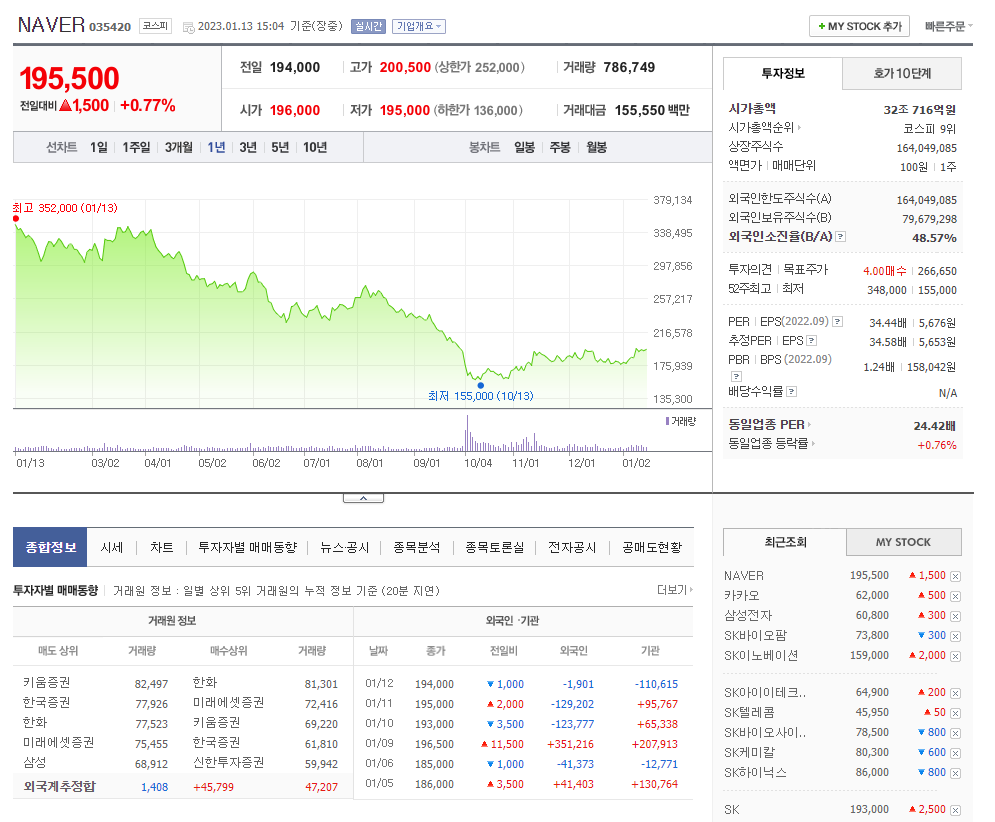This screenshot has height=822, width=995.
Task: Select the 종합정보 tab
Action: tap(50, 547)
